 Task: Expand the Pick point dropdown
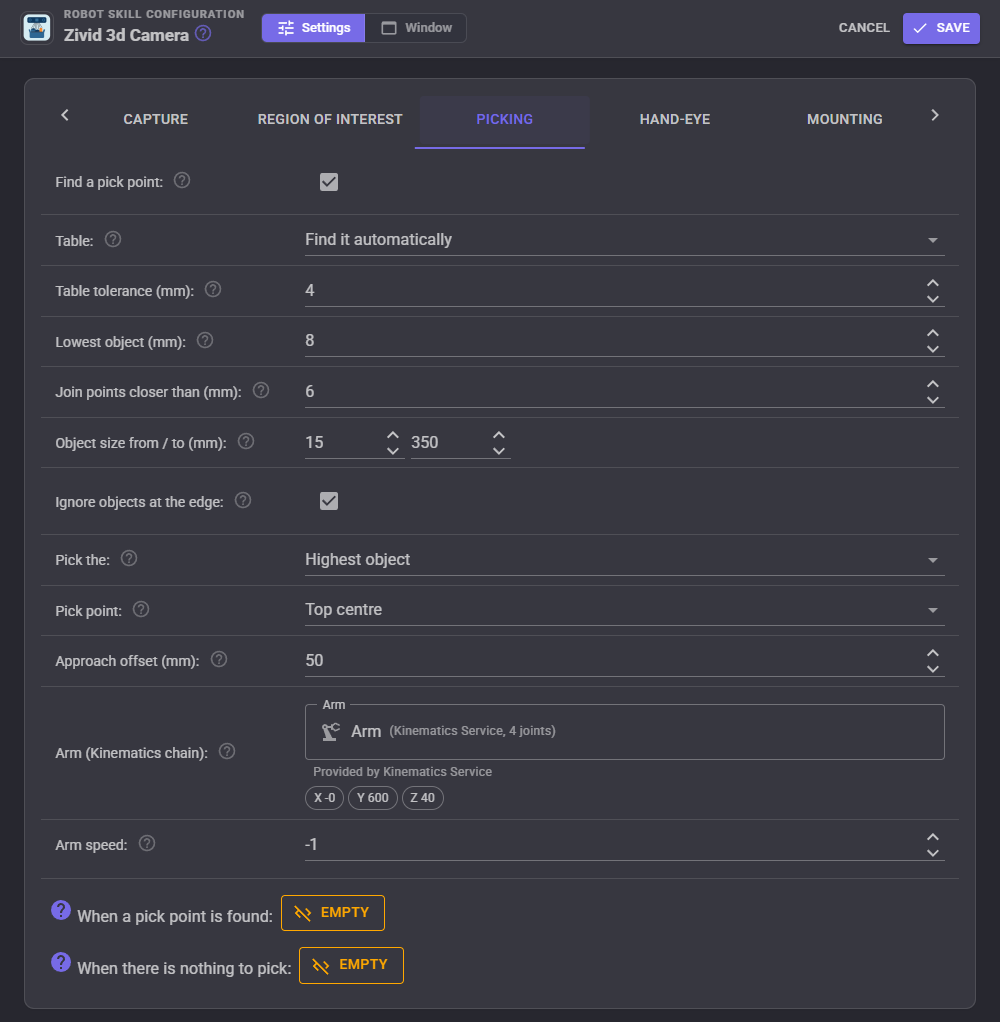tap(625, 610)
